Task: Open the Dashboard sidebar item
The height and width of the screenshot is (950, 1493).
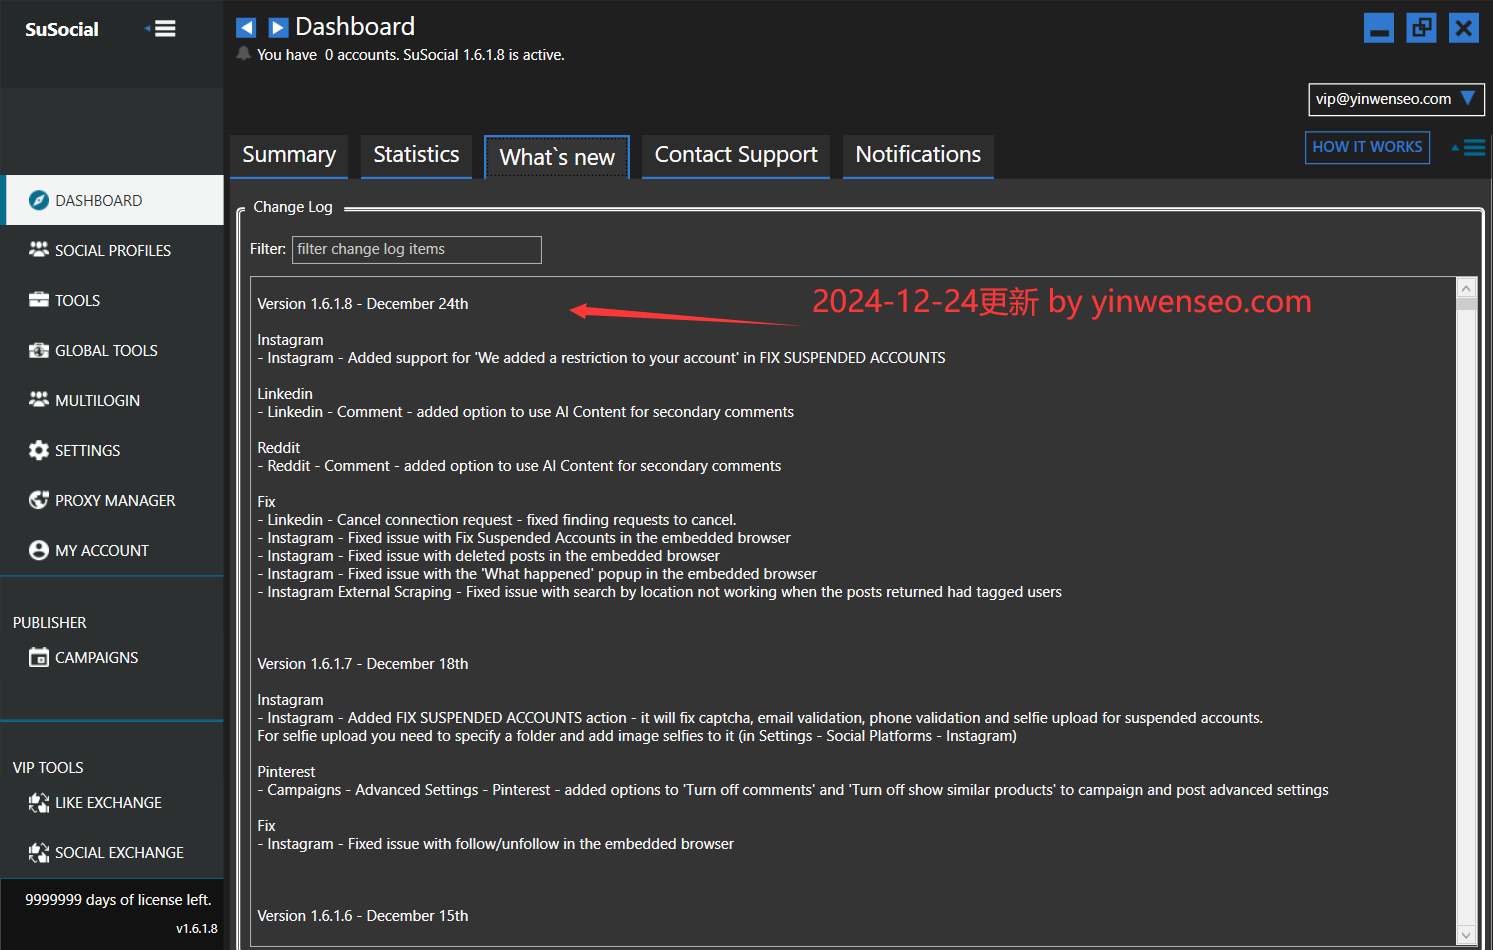Action: click(114, 200)
